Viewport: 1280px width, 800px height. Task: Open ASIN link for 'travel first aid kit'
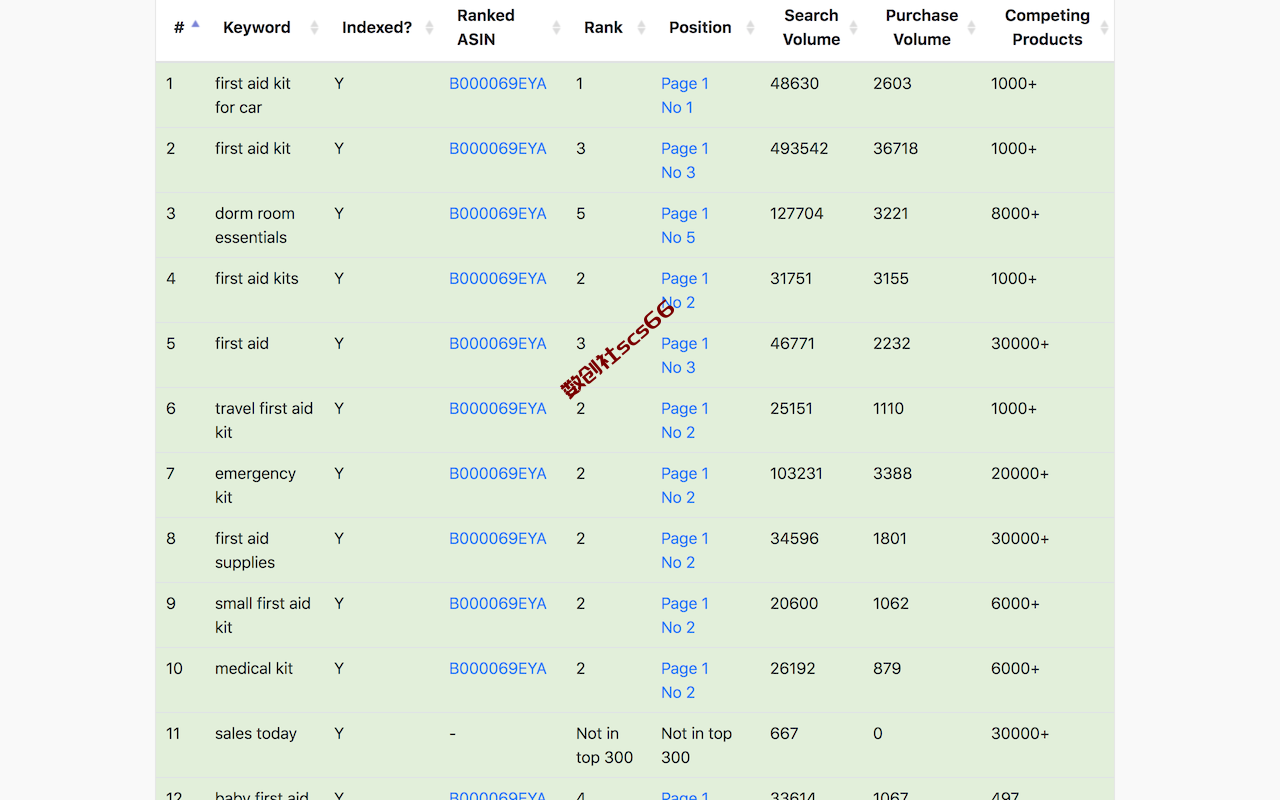pyautogui.click(x=498, y=409)
